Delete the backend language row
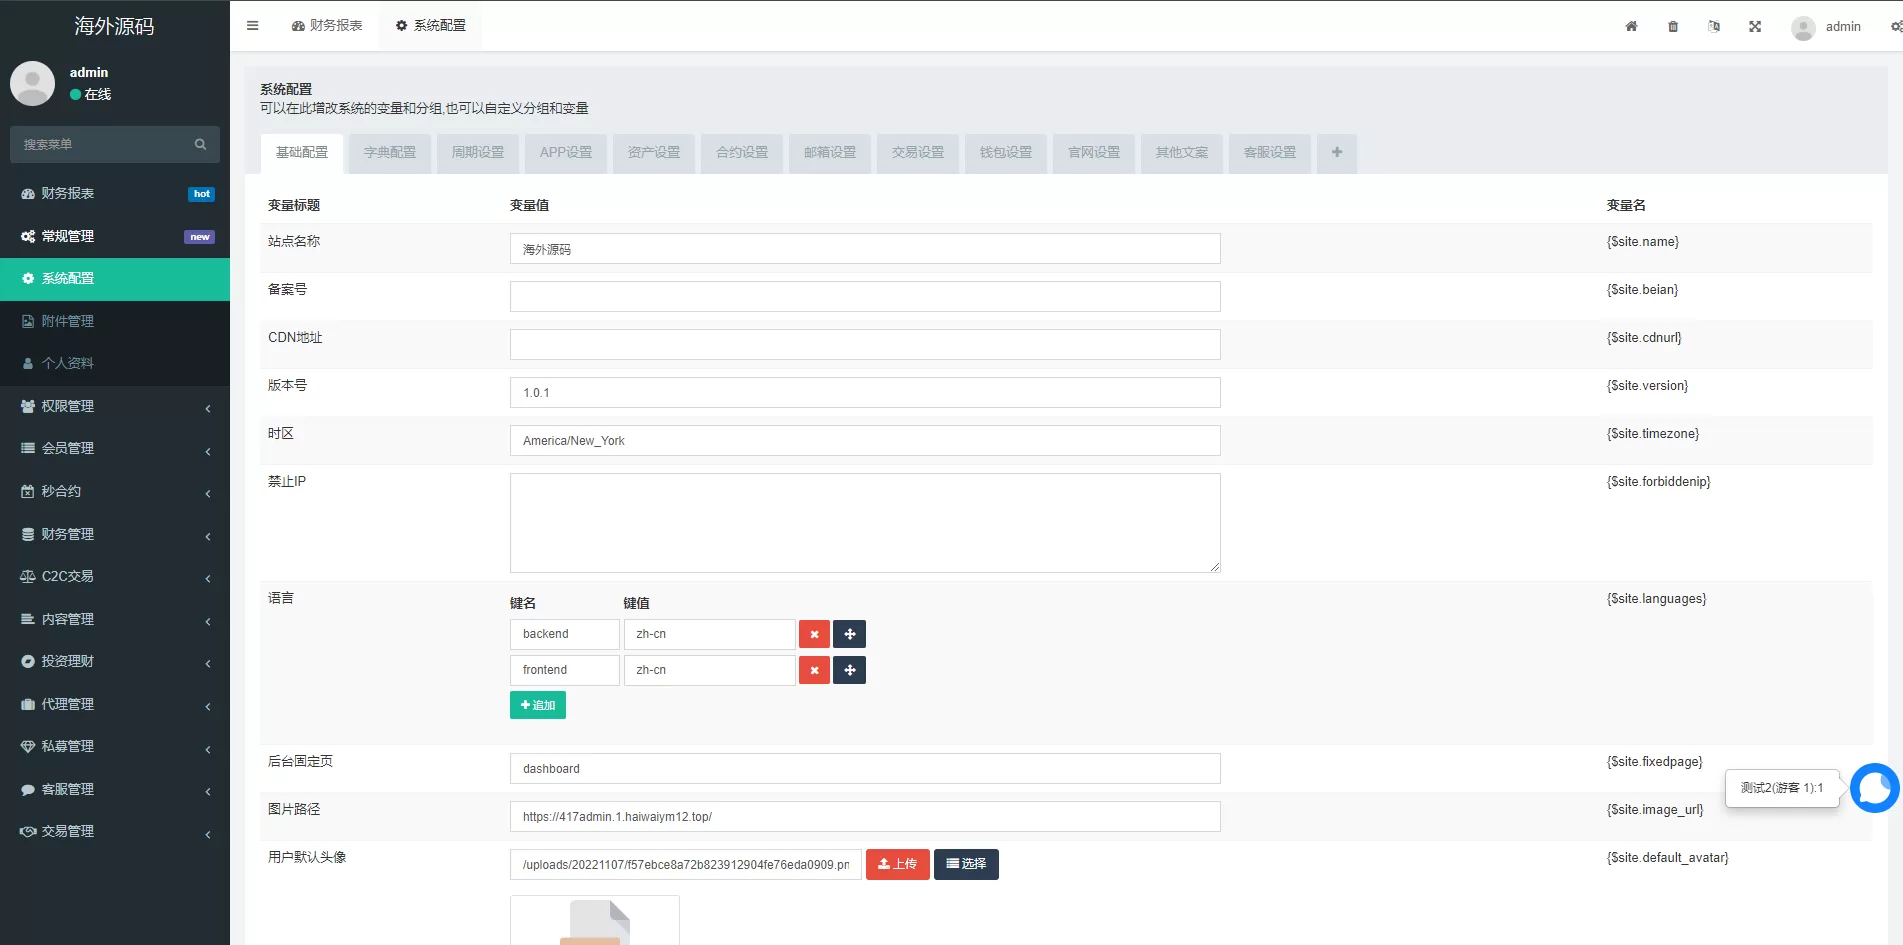This screenshot has width=1903, height=945. click(x=814, y=634)
